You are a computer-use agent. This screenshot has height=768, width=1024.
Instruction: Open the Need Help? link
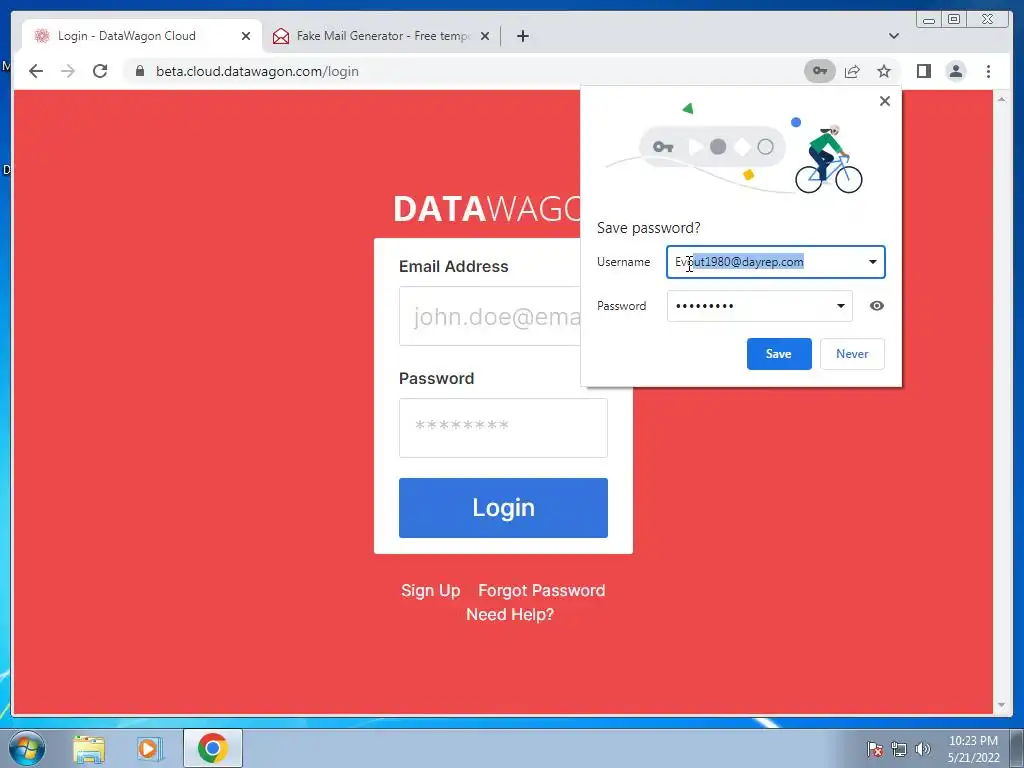coord(510,615)
